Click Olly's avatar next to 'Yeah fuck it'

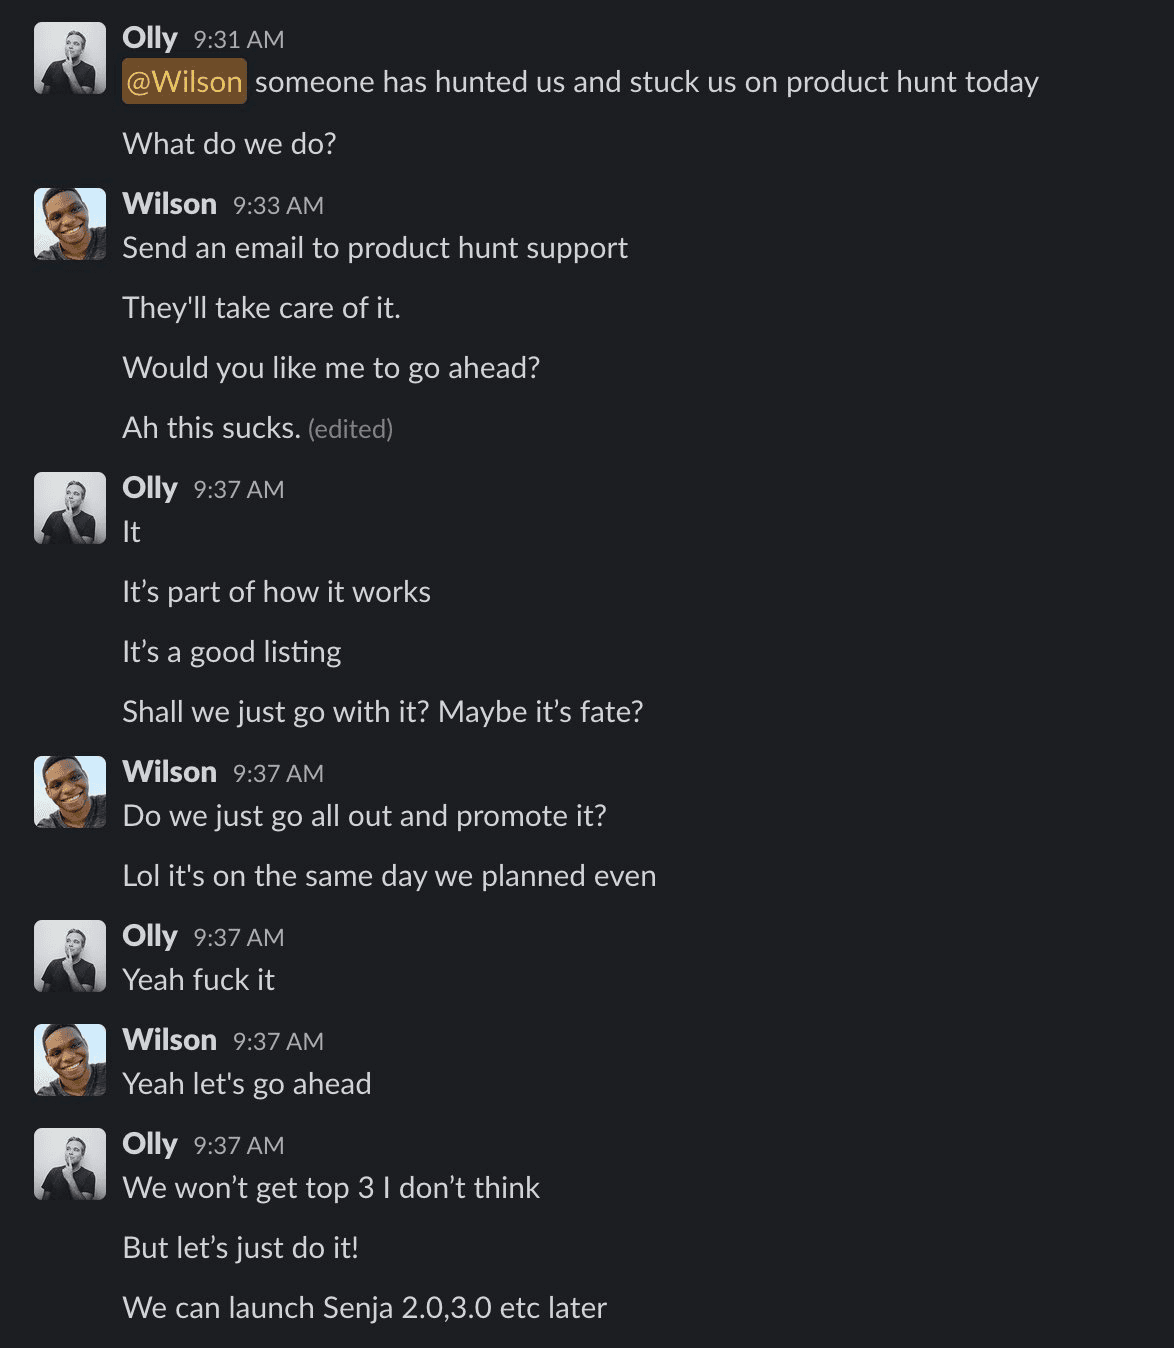pos(70,955)
